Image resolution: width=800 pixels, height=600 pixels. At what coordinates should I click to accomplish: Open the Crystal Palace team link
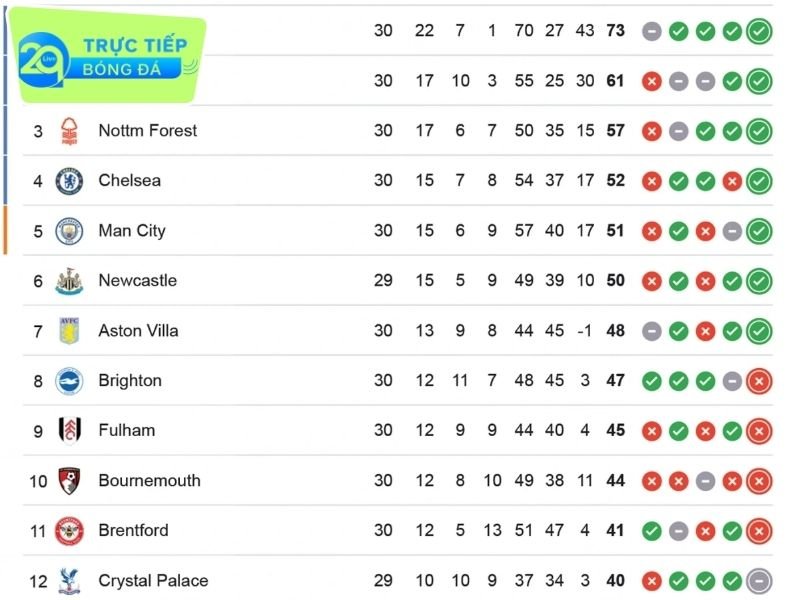pos(153,581)
